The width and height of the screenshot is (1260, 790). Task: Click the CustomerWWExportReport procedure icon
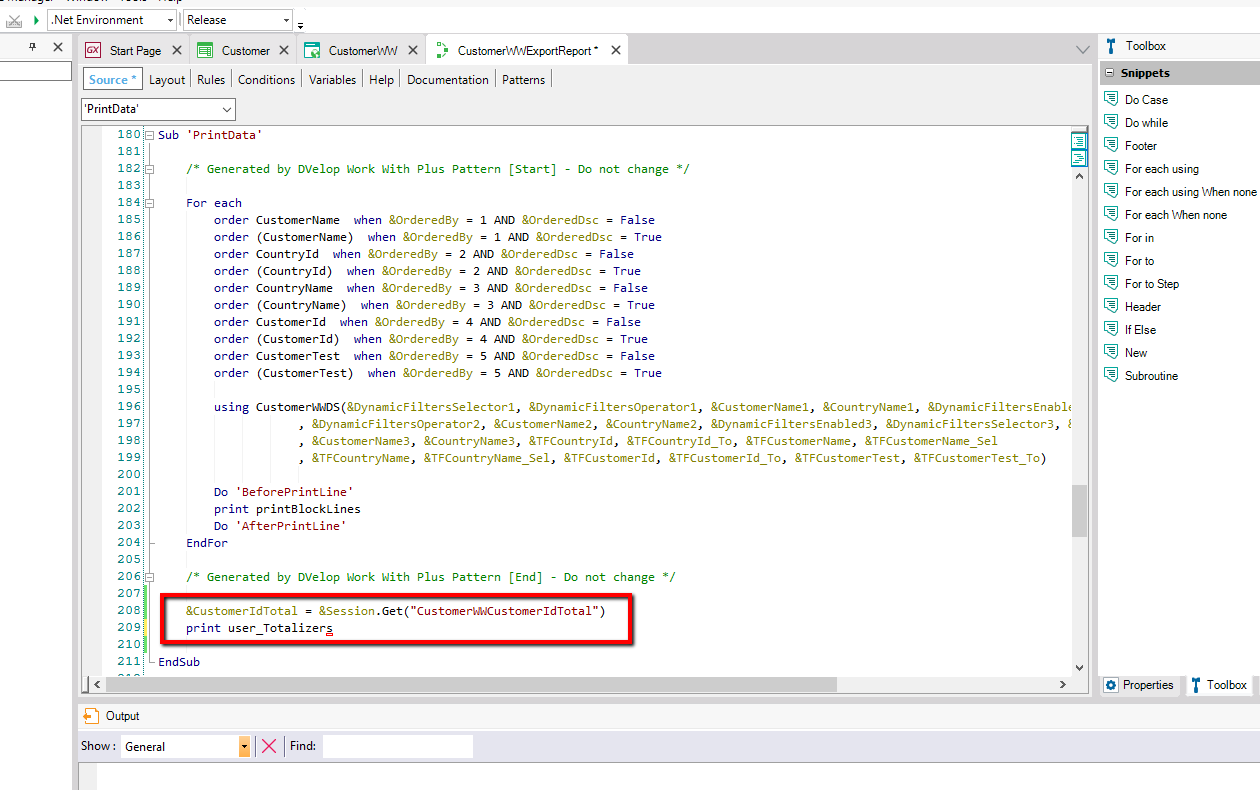pyautogui.click(x=441, y=51)
